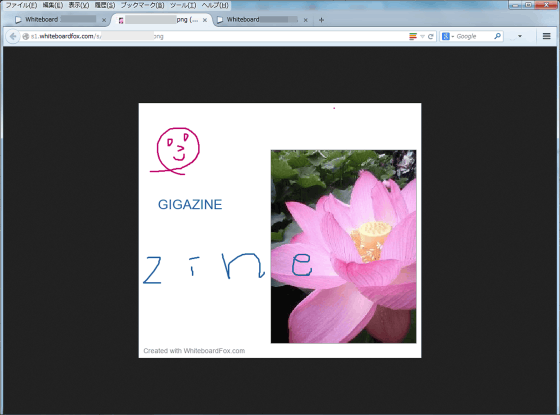Close the browser window

click(546, 5)
